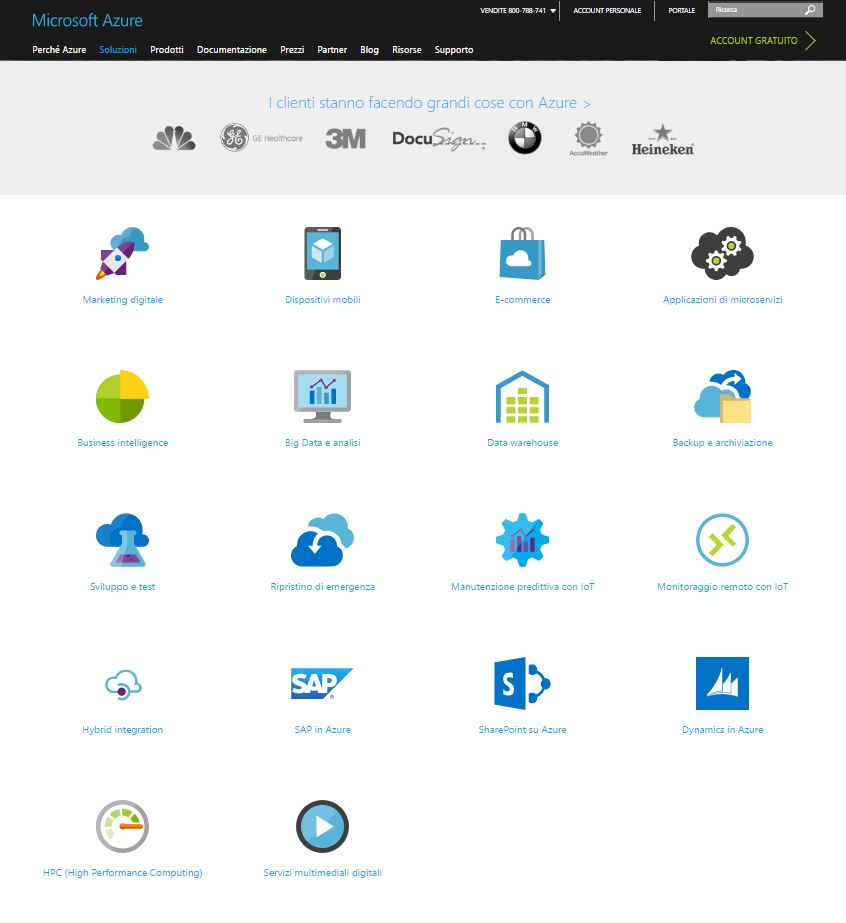The width and height of the screenshot is (846, 923).
Task: Click the Data warehouse building icon
Action: [522, 396]
